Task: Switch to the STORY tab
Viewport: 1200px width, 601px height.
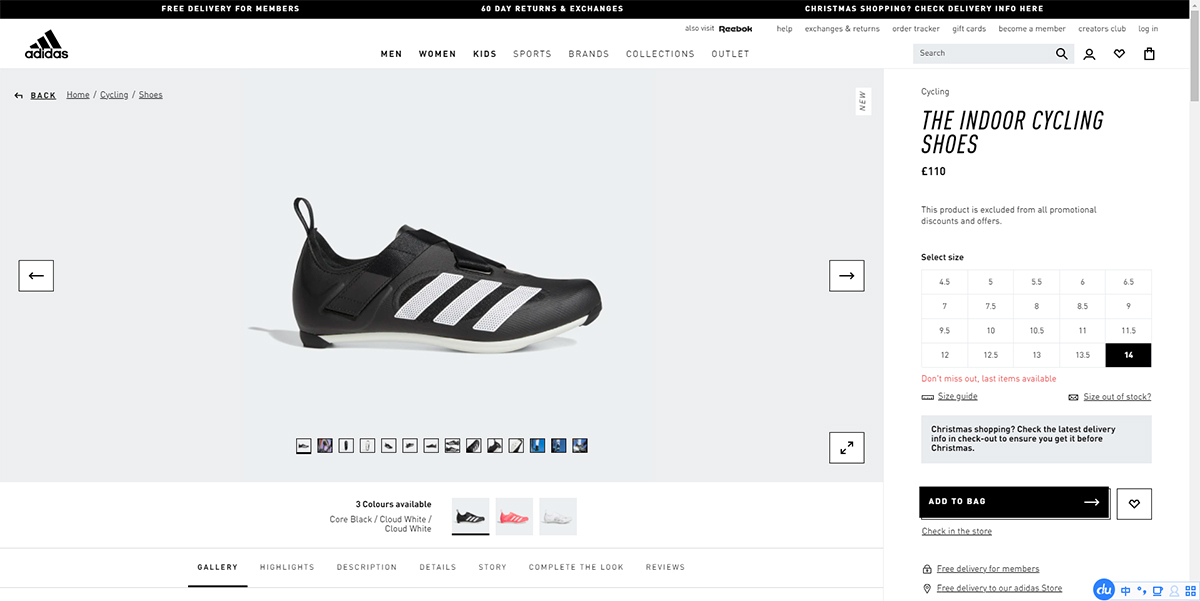Action: click(x=492, y=567)
